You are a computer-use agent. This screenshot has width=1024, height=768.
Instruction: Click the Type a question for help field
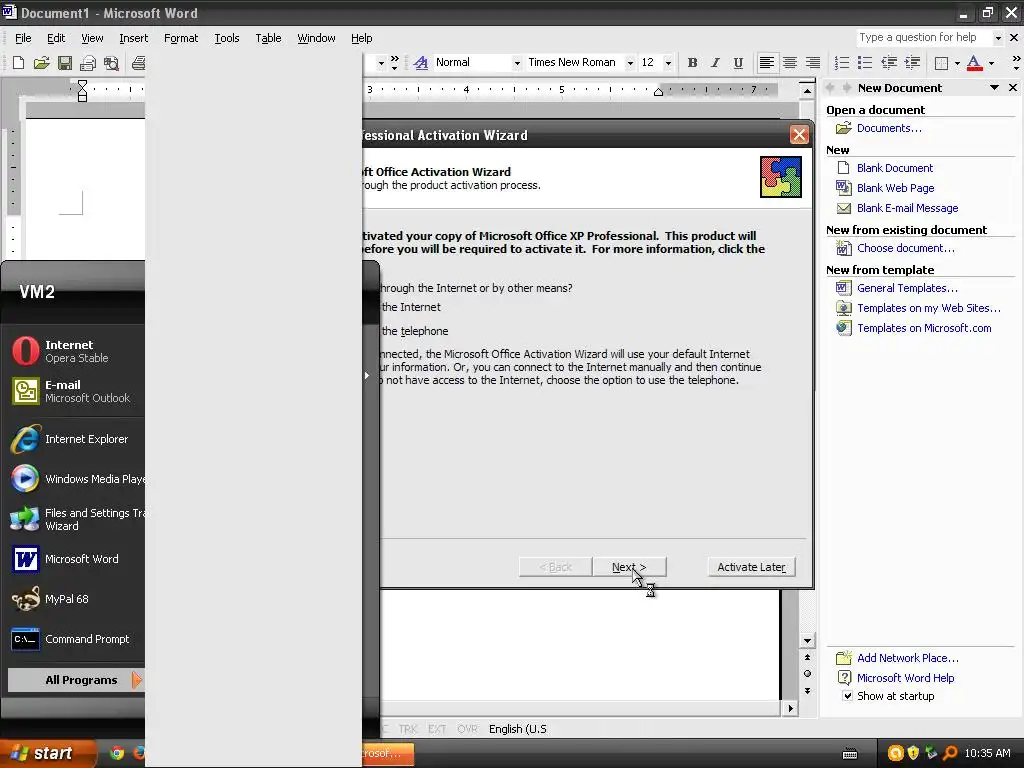click(x=923, y=38)
